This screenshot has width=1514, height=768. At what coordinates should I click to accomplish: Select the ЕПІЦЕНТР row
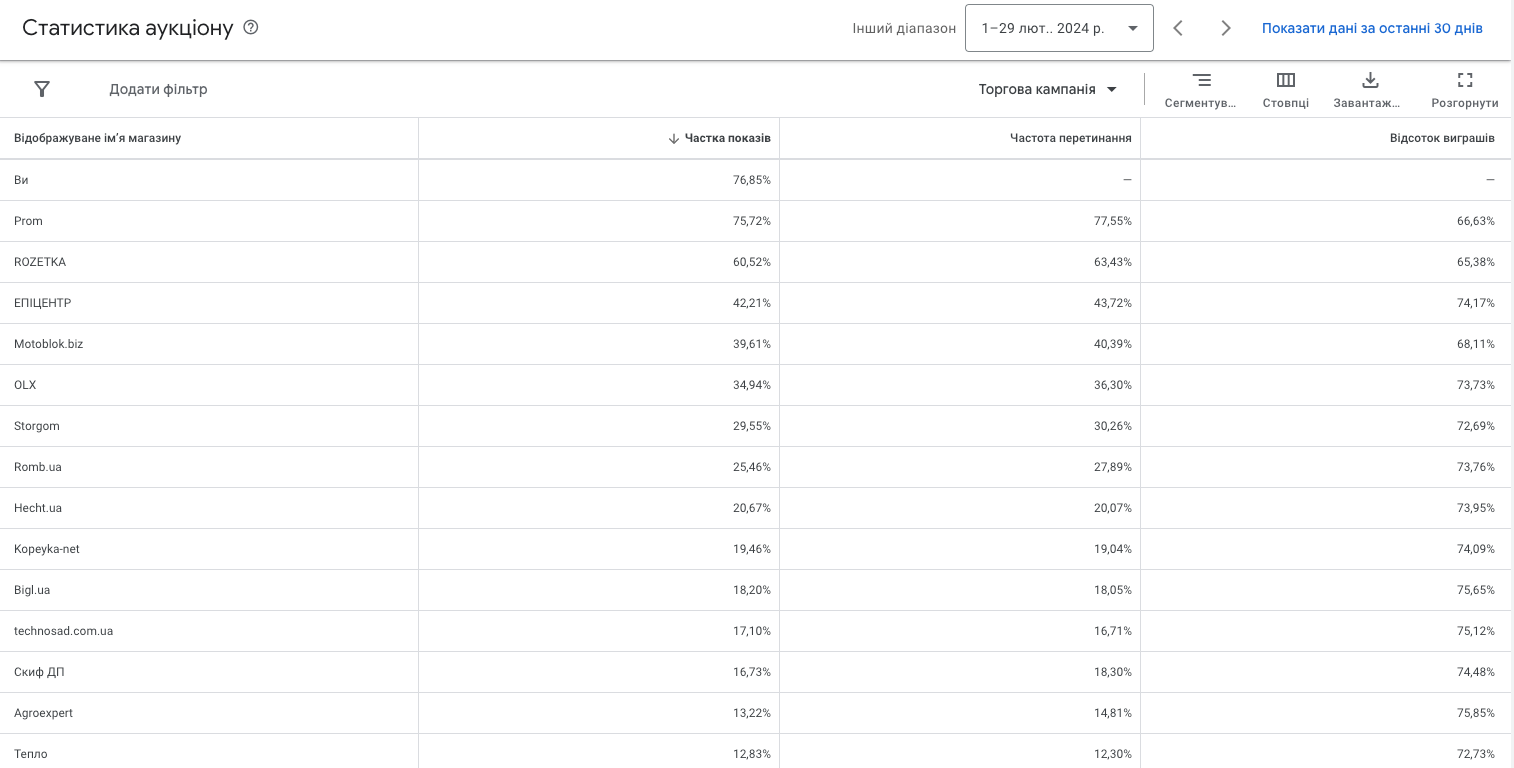(x=756, y=303)
